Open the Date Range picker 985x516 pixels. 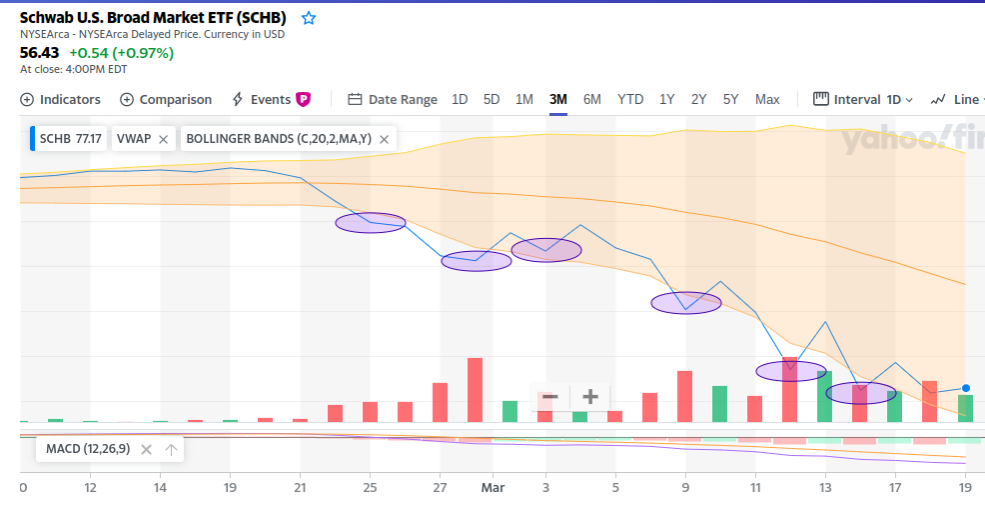[x=393, y=99]
